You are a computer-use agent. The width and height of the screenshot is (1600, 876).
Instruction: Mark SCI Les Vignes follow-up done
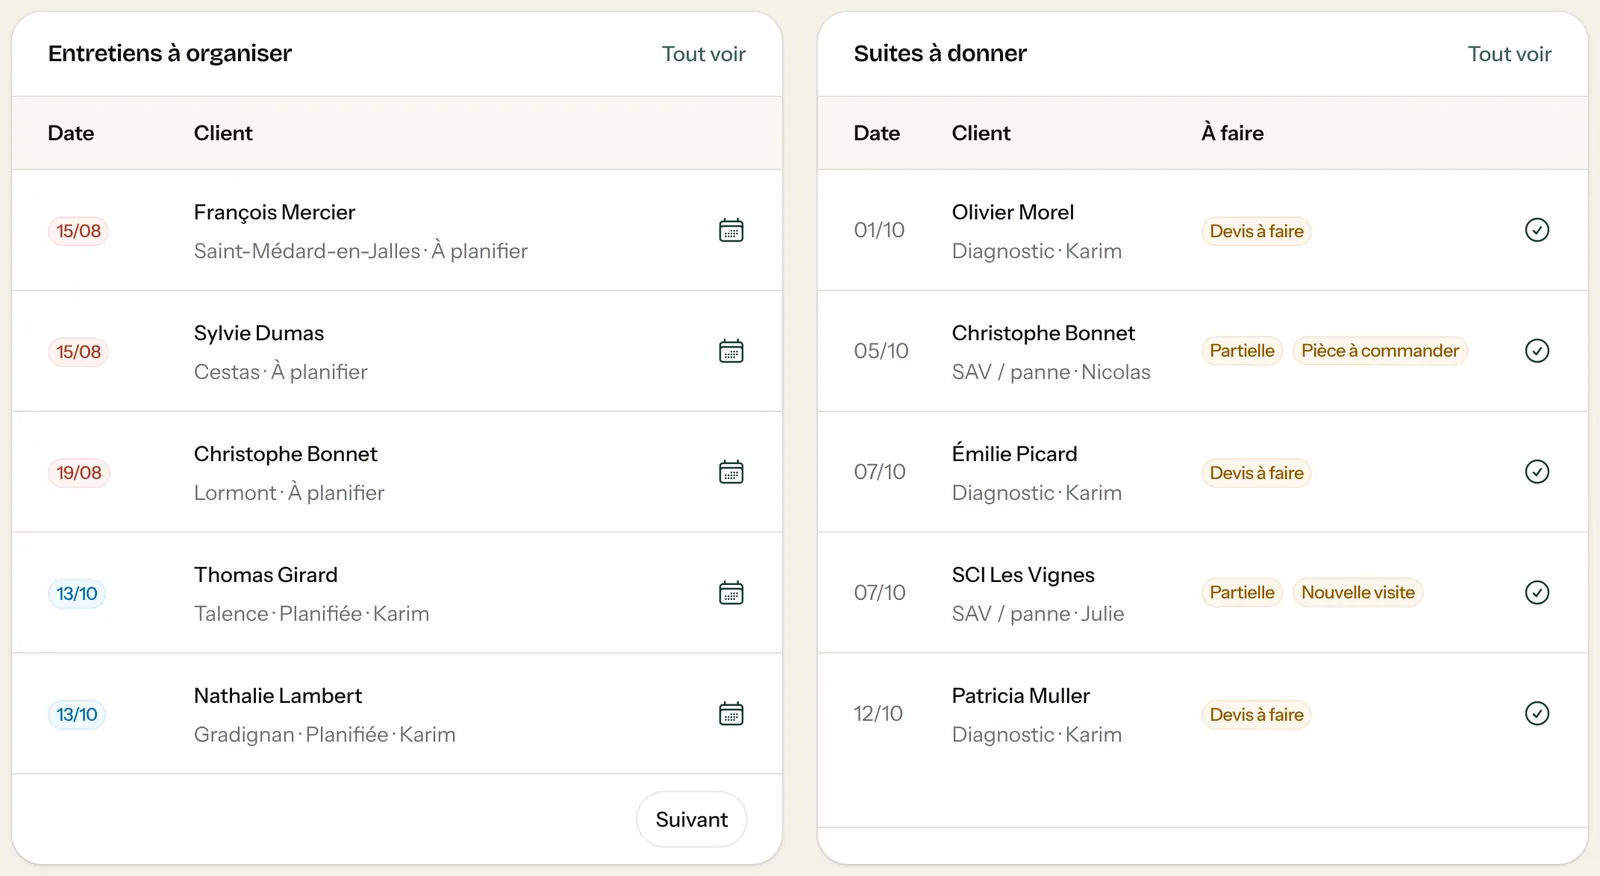click(1537, 592)
